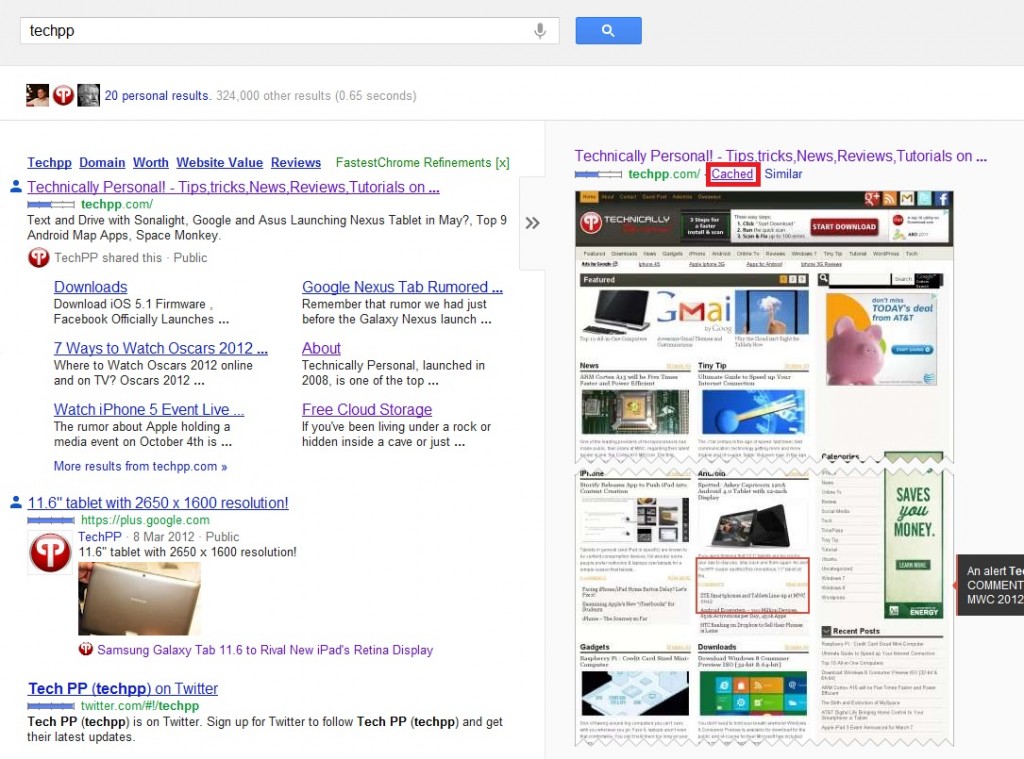
Task: Collapse the preview pane using double chevron
Action: pos(532,223)
